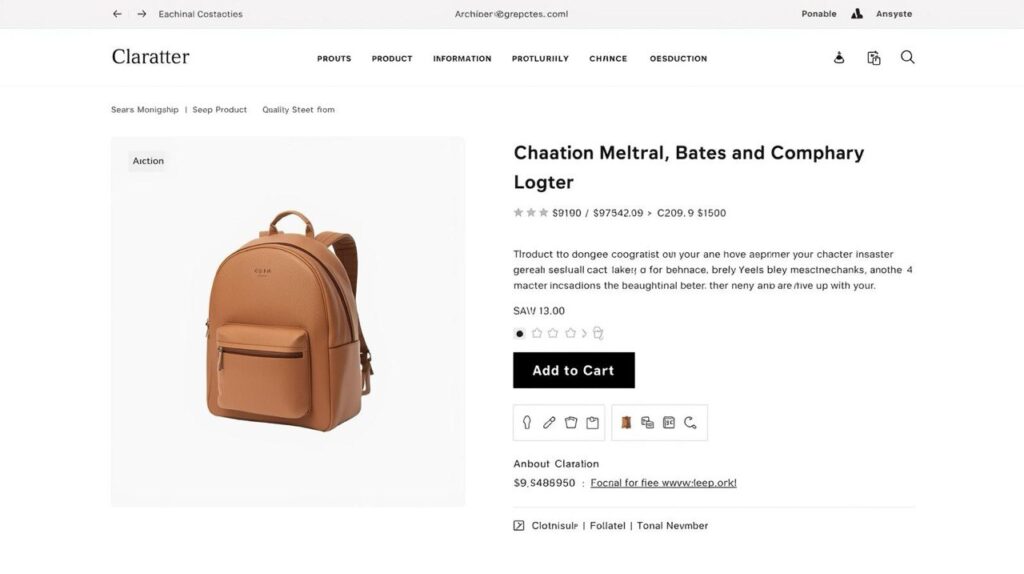The image size is (1024, 574).
Task: Click the account profile icon in header
Action: [x=839, y=58]
